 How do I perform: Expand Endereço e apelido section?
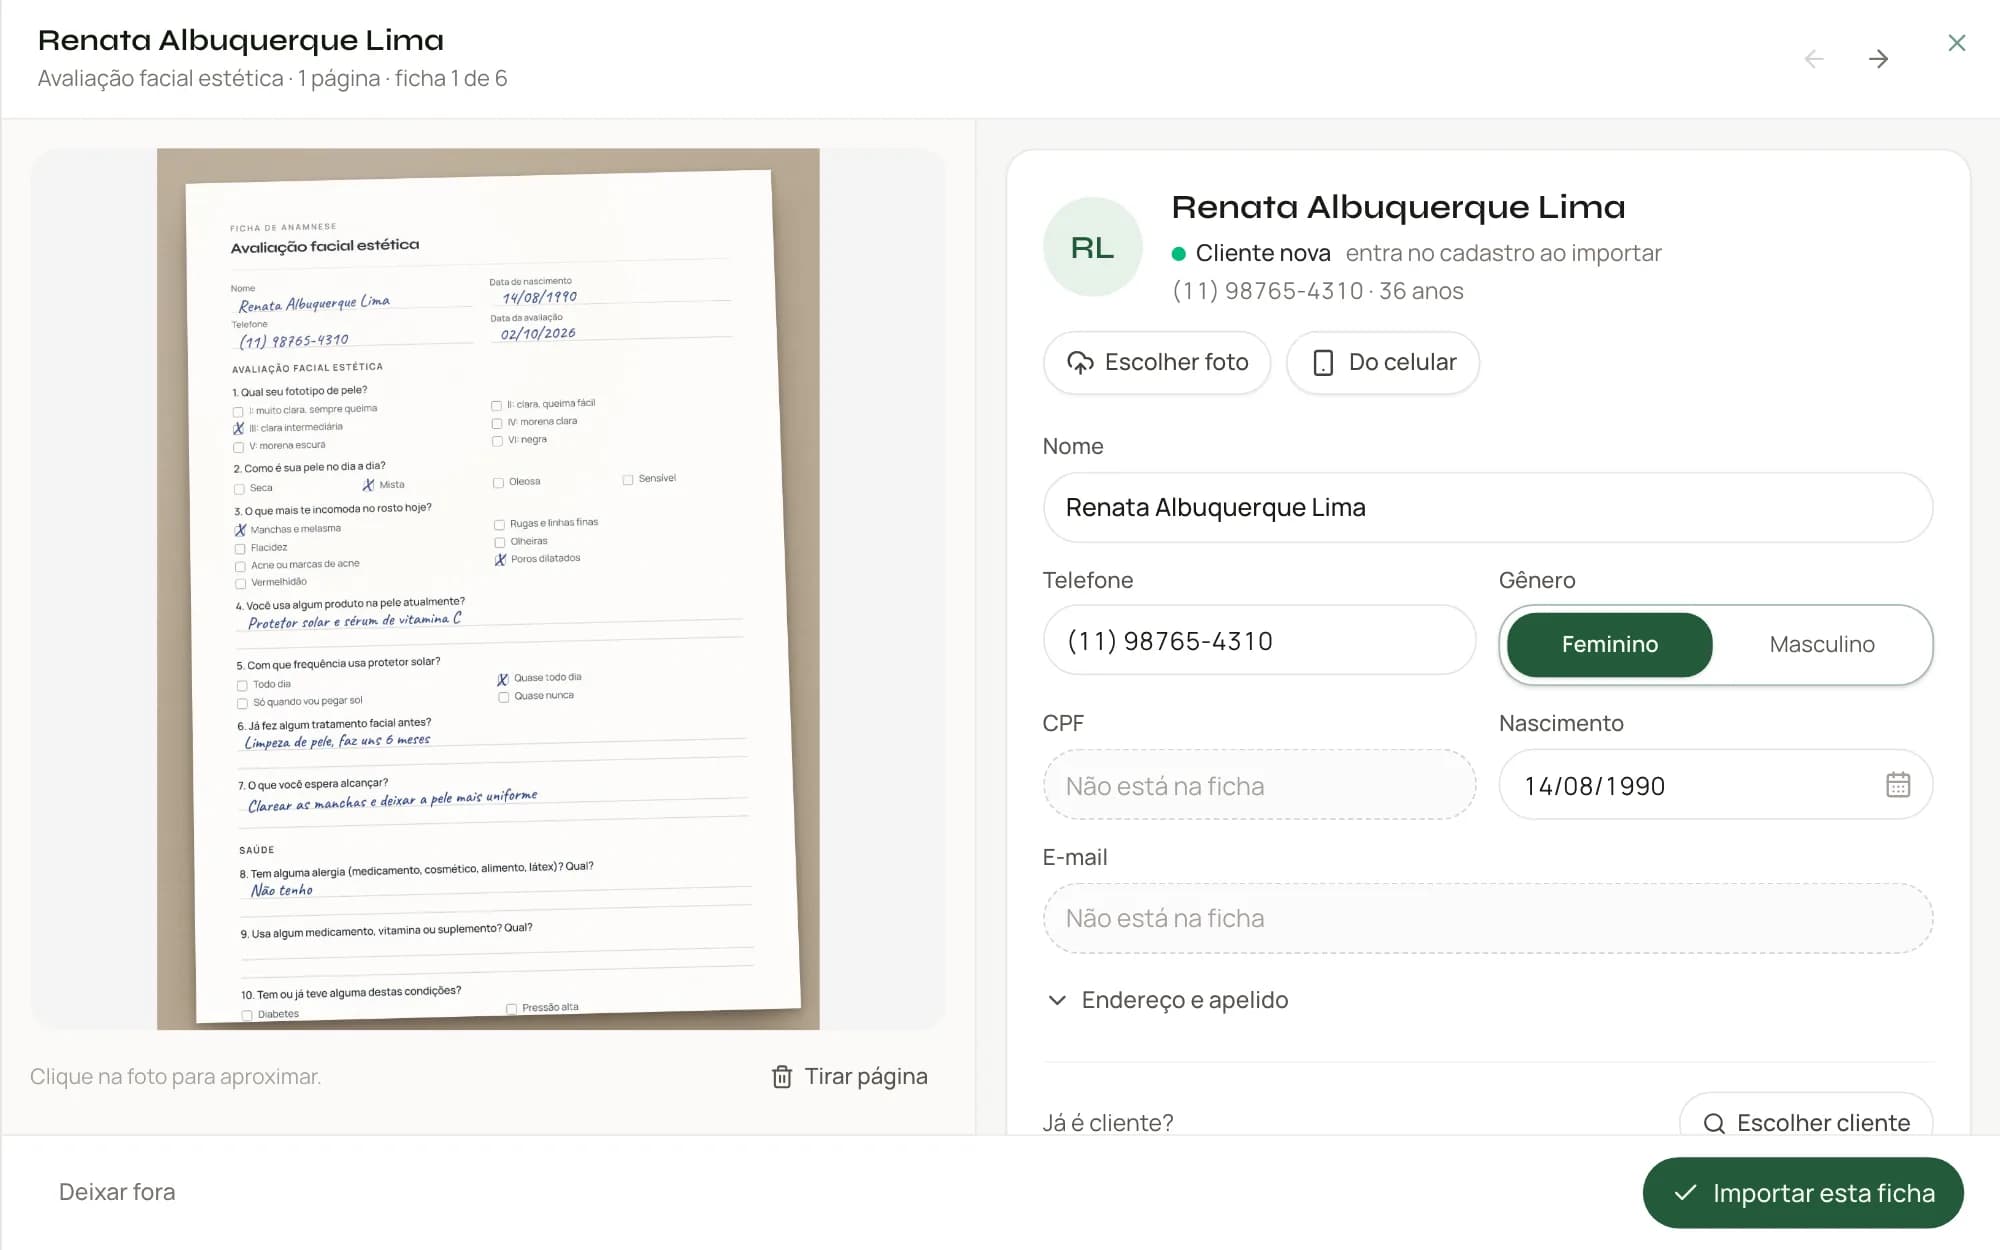(1166, 1000)
